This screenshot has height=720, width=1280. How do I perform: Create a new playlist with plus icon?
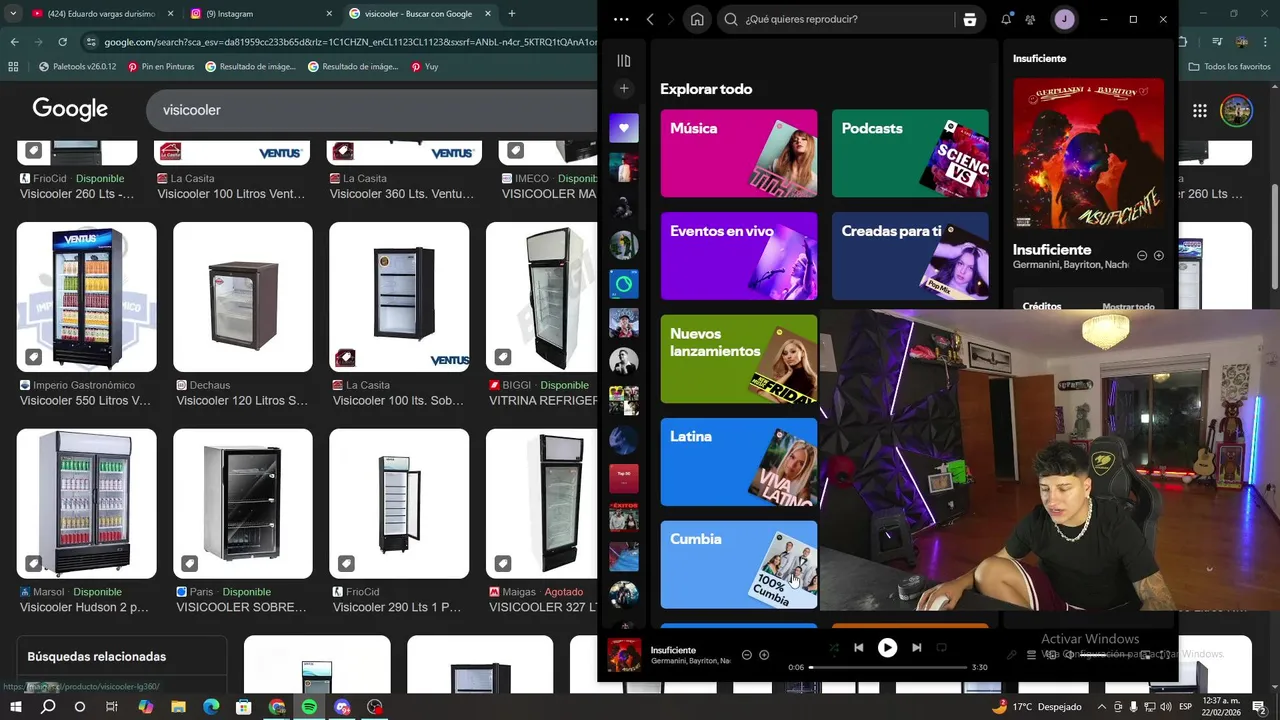click(624, 88)
